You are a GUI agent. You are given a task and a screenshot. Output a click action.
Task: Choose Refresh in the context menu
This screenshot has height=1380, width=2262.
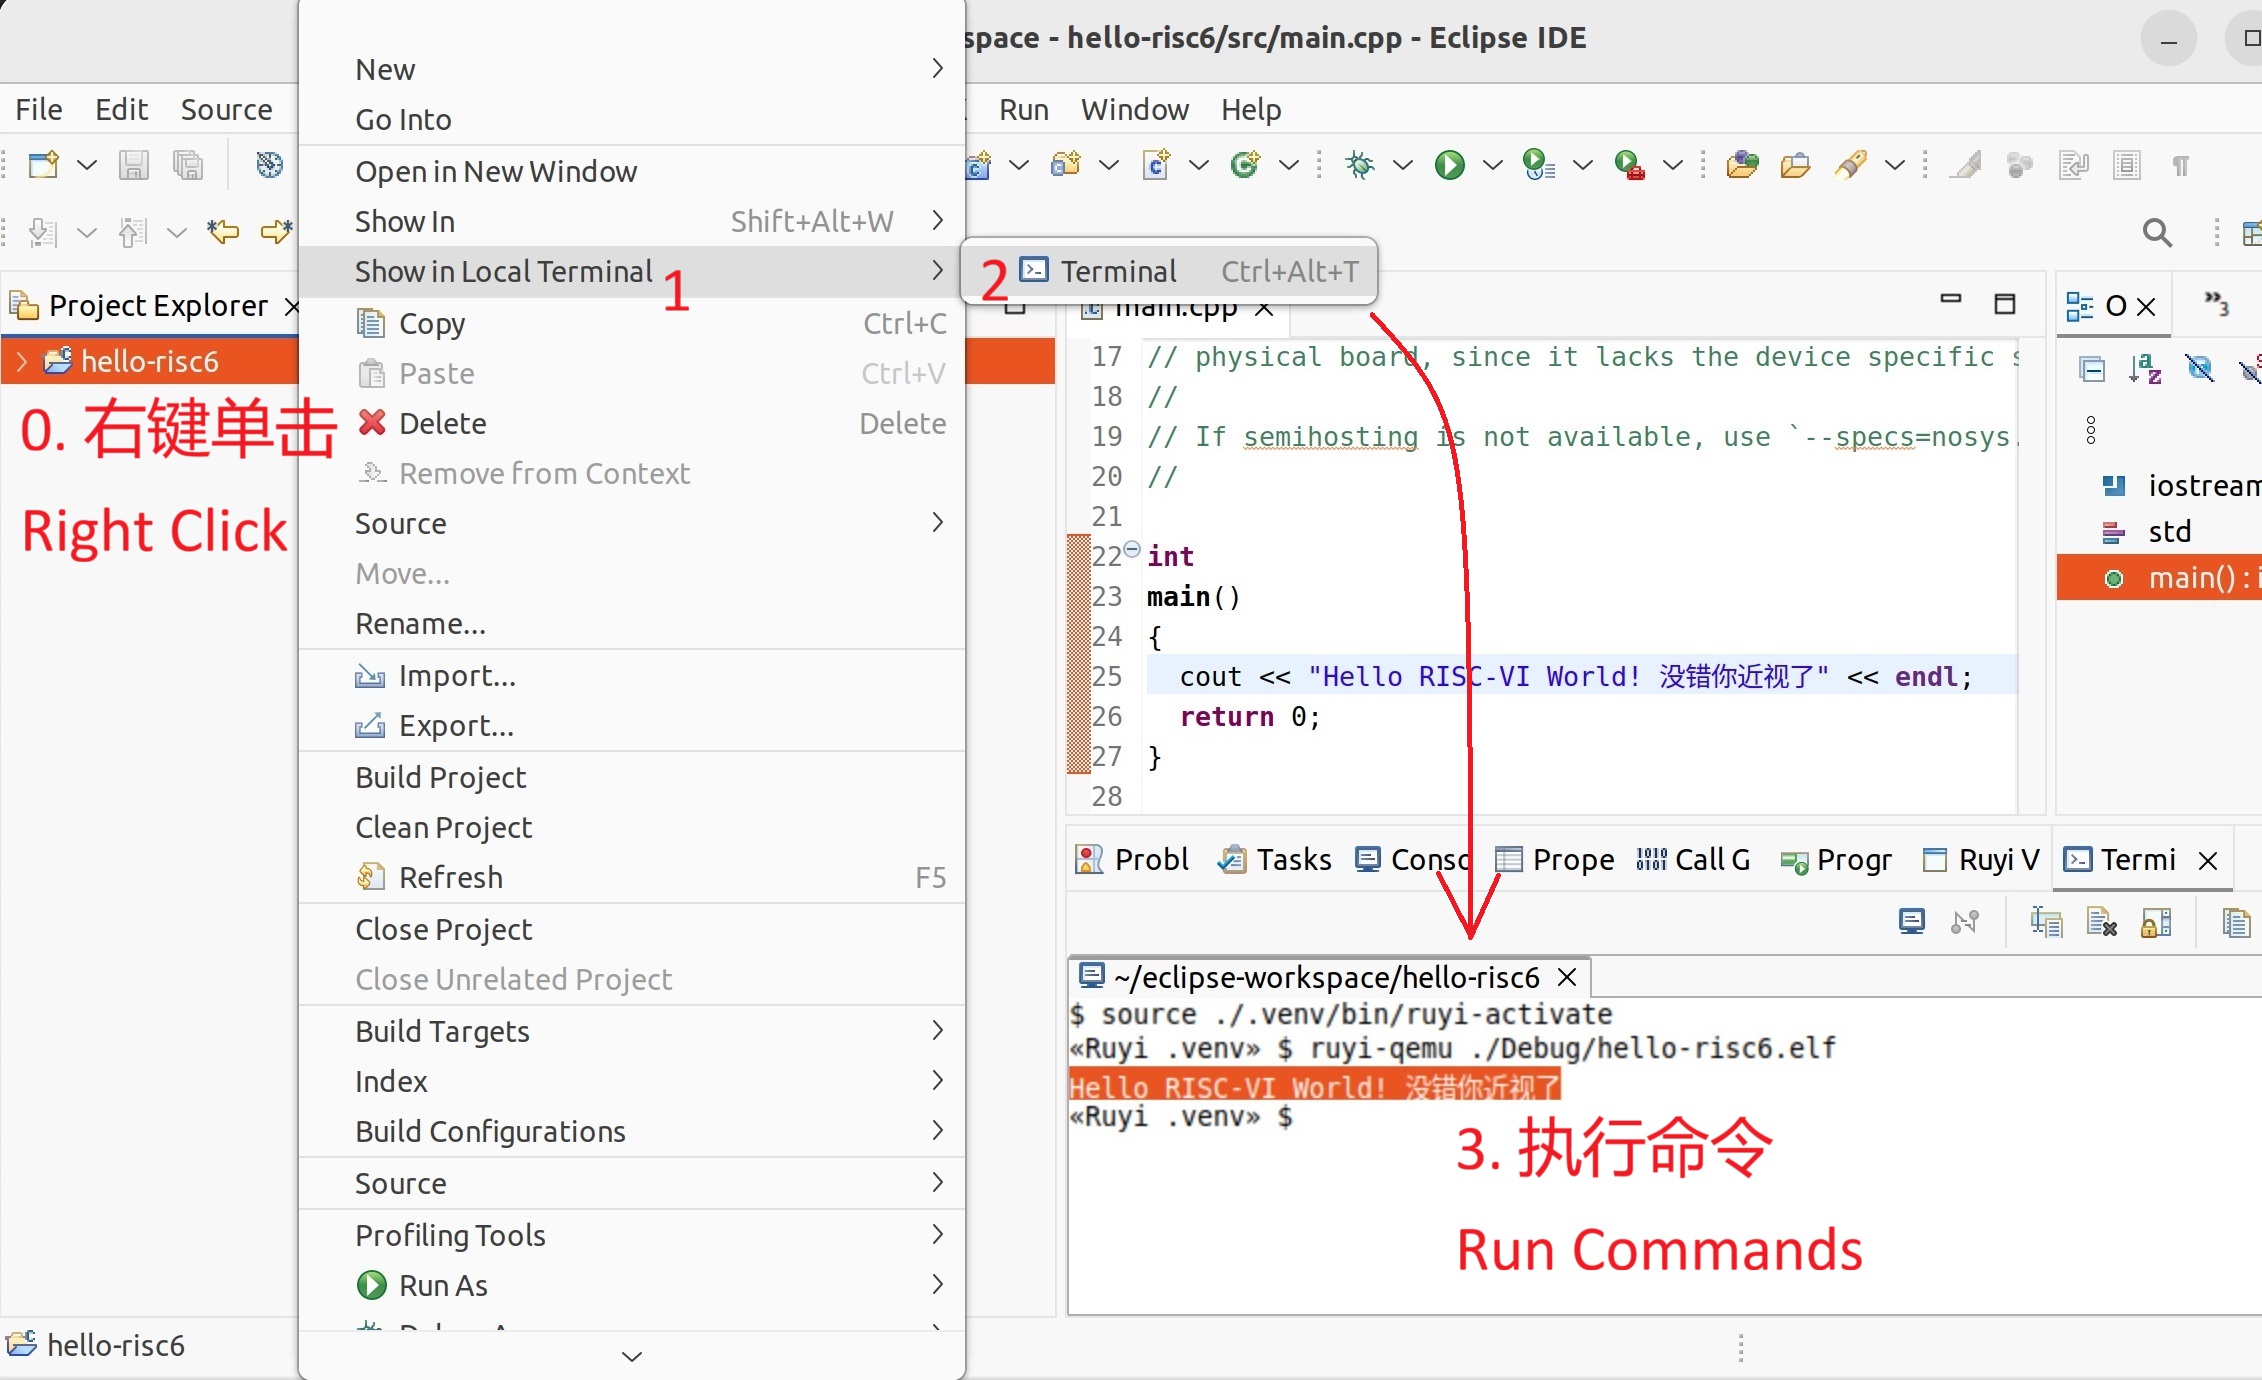click(450, 877)
